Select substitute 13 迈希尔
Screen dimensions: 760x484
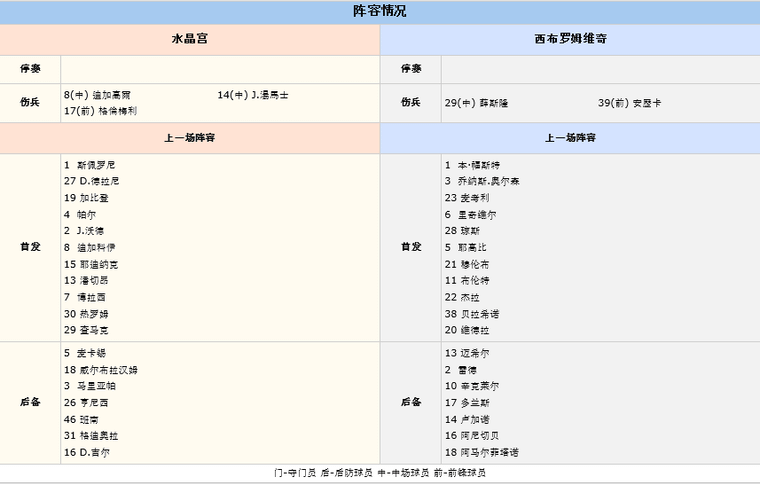pyautogui.click(x=467, y=353)
